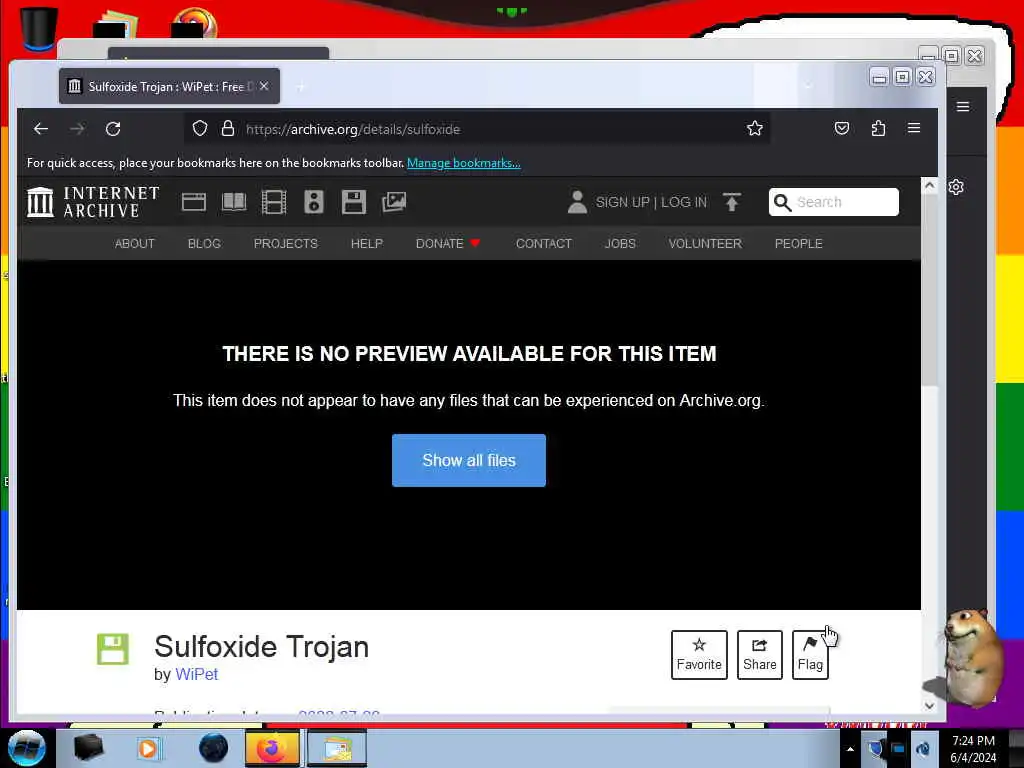The image size is (1024, 768).
Task: Open Firefox extensions puzzle icon
Action: (878, 129)
